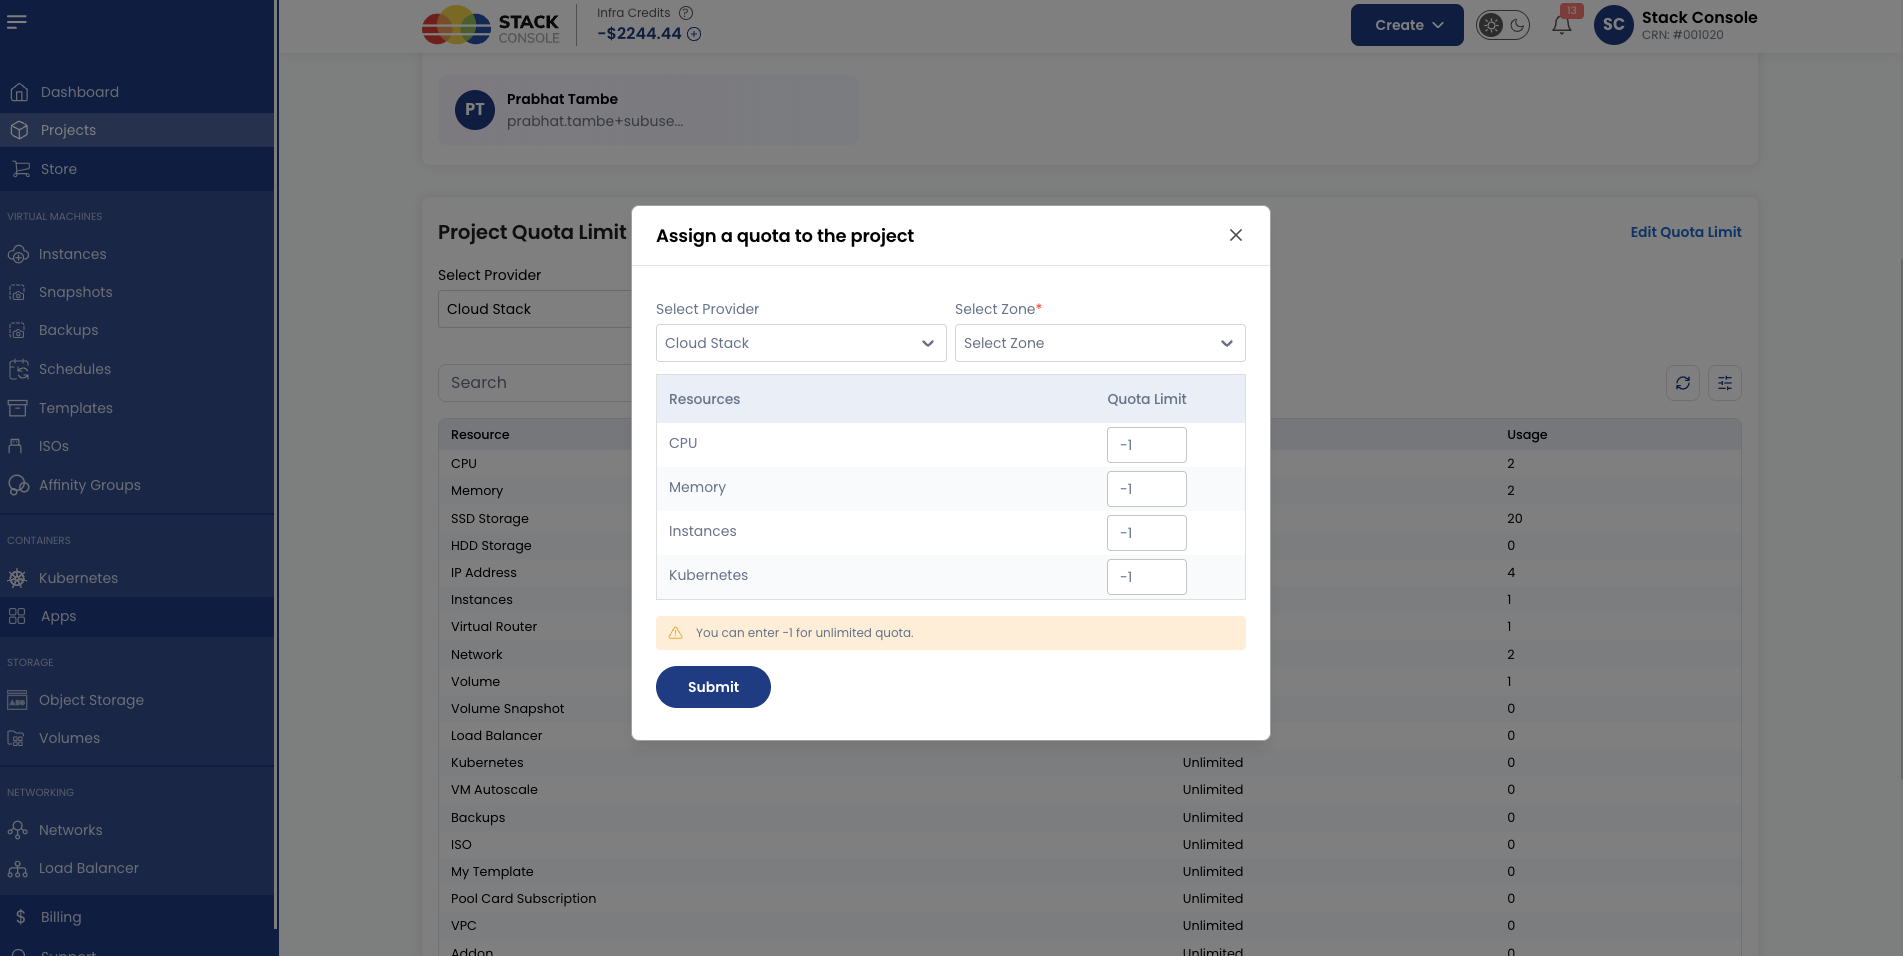1903x956 pixels.
Task: Open Select Provider dropdown in dialog
Action: coord(801,343)
